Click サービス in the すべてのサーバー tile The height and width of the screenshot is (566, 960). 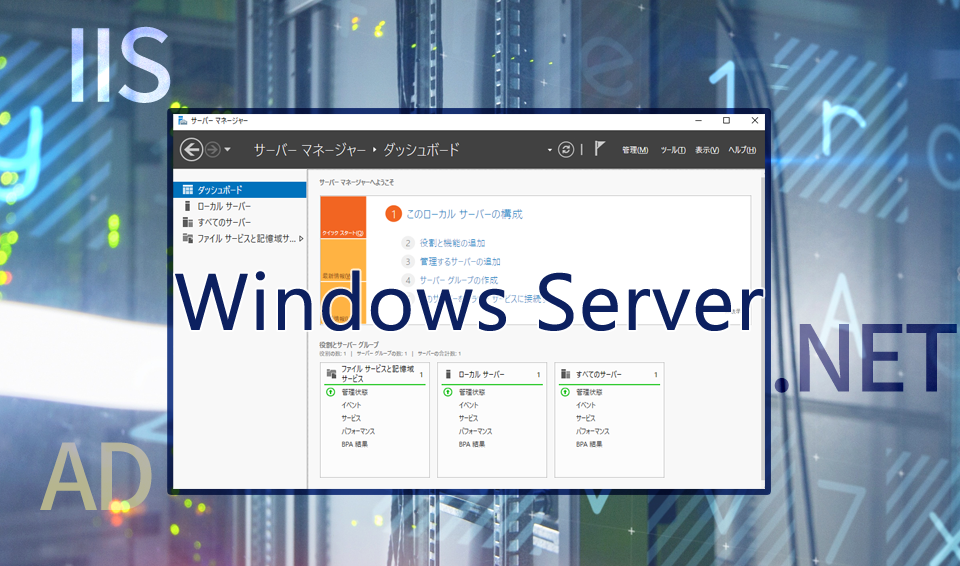(x=586, y=418)
